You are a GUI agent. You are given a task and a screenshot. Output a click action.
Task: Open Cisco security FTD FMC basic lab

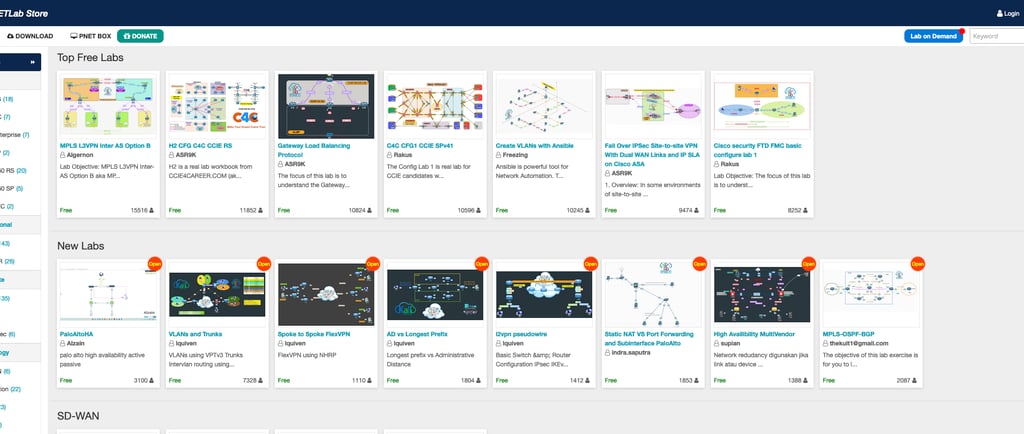click(758, 150)
